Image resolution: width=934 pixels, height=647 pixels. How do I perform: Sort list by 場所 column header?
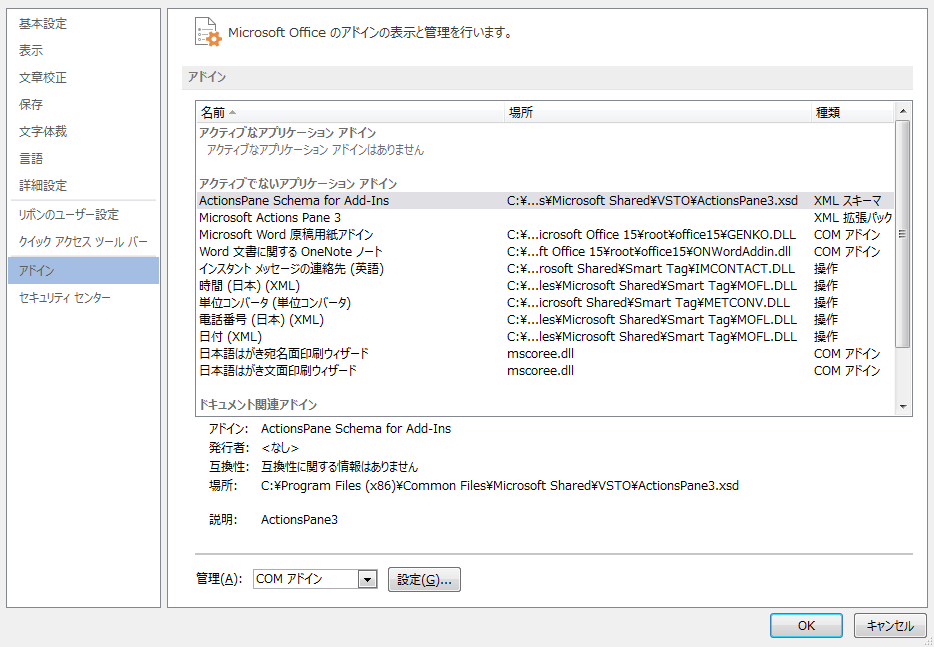658,113
